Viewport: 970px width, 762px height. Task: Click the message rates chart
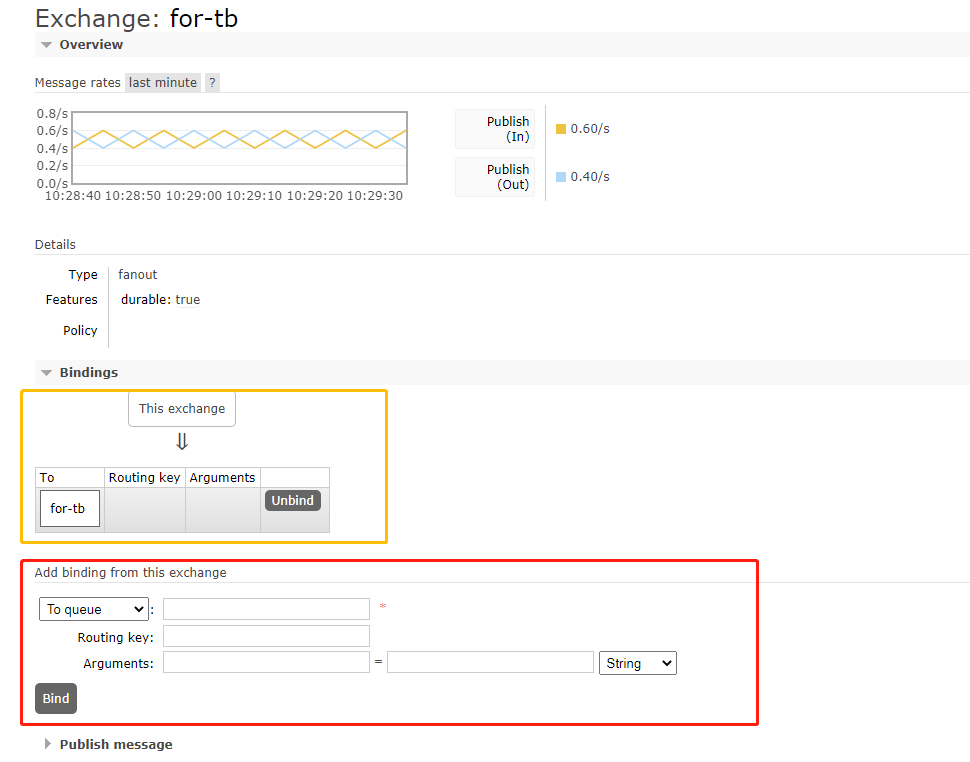[239, 148]
